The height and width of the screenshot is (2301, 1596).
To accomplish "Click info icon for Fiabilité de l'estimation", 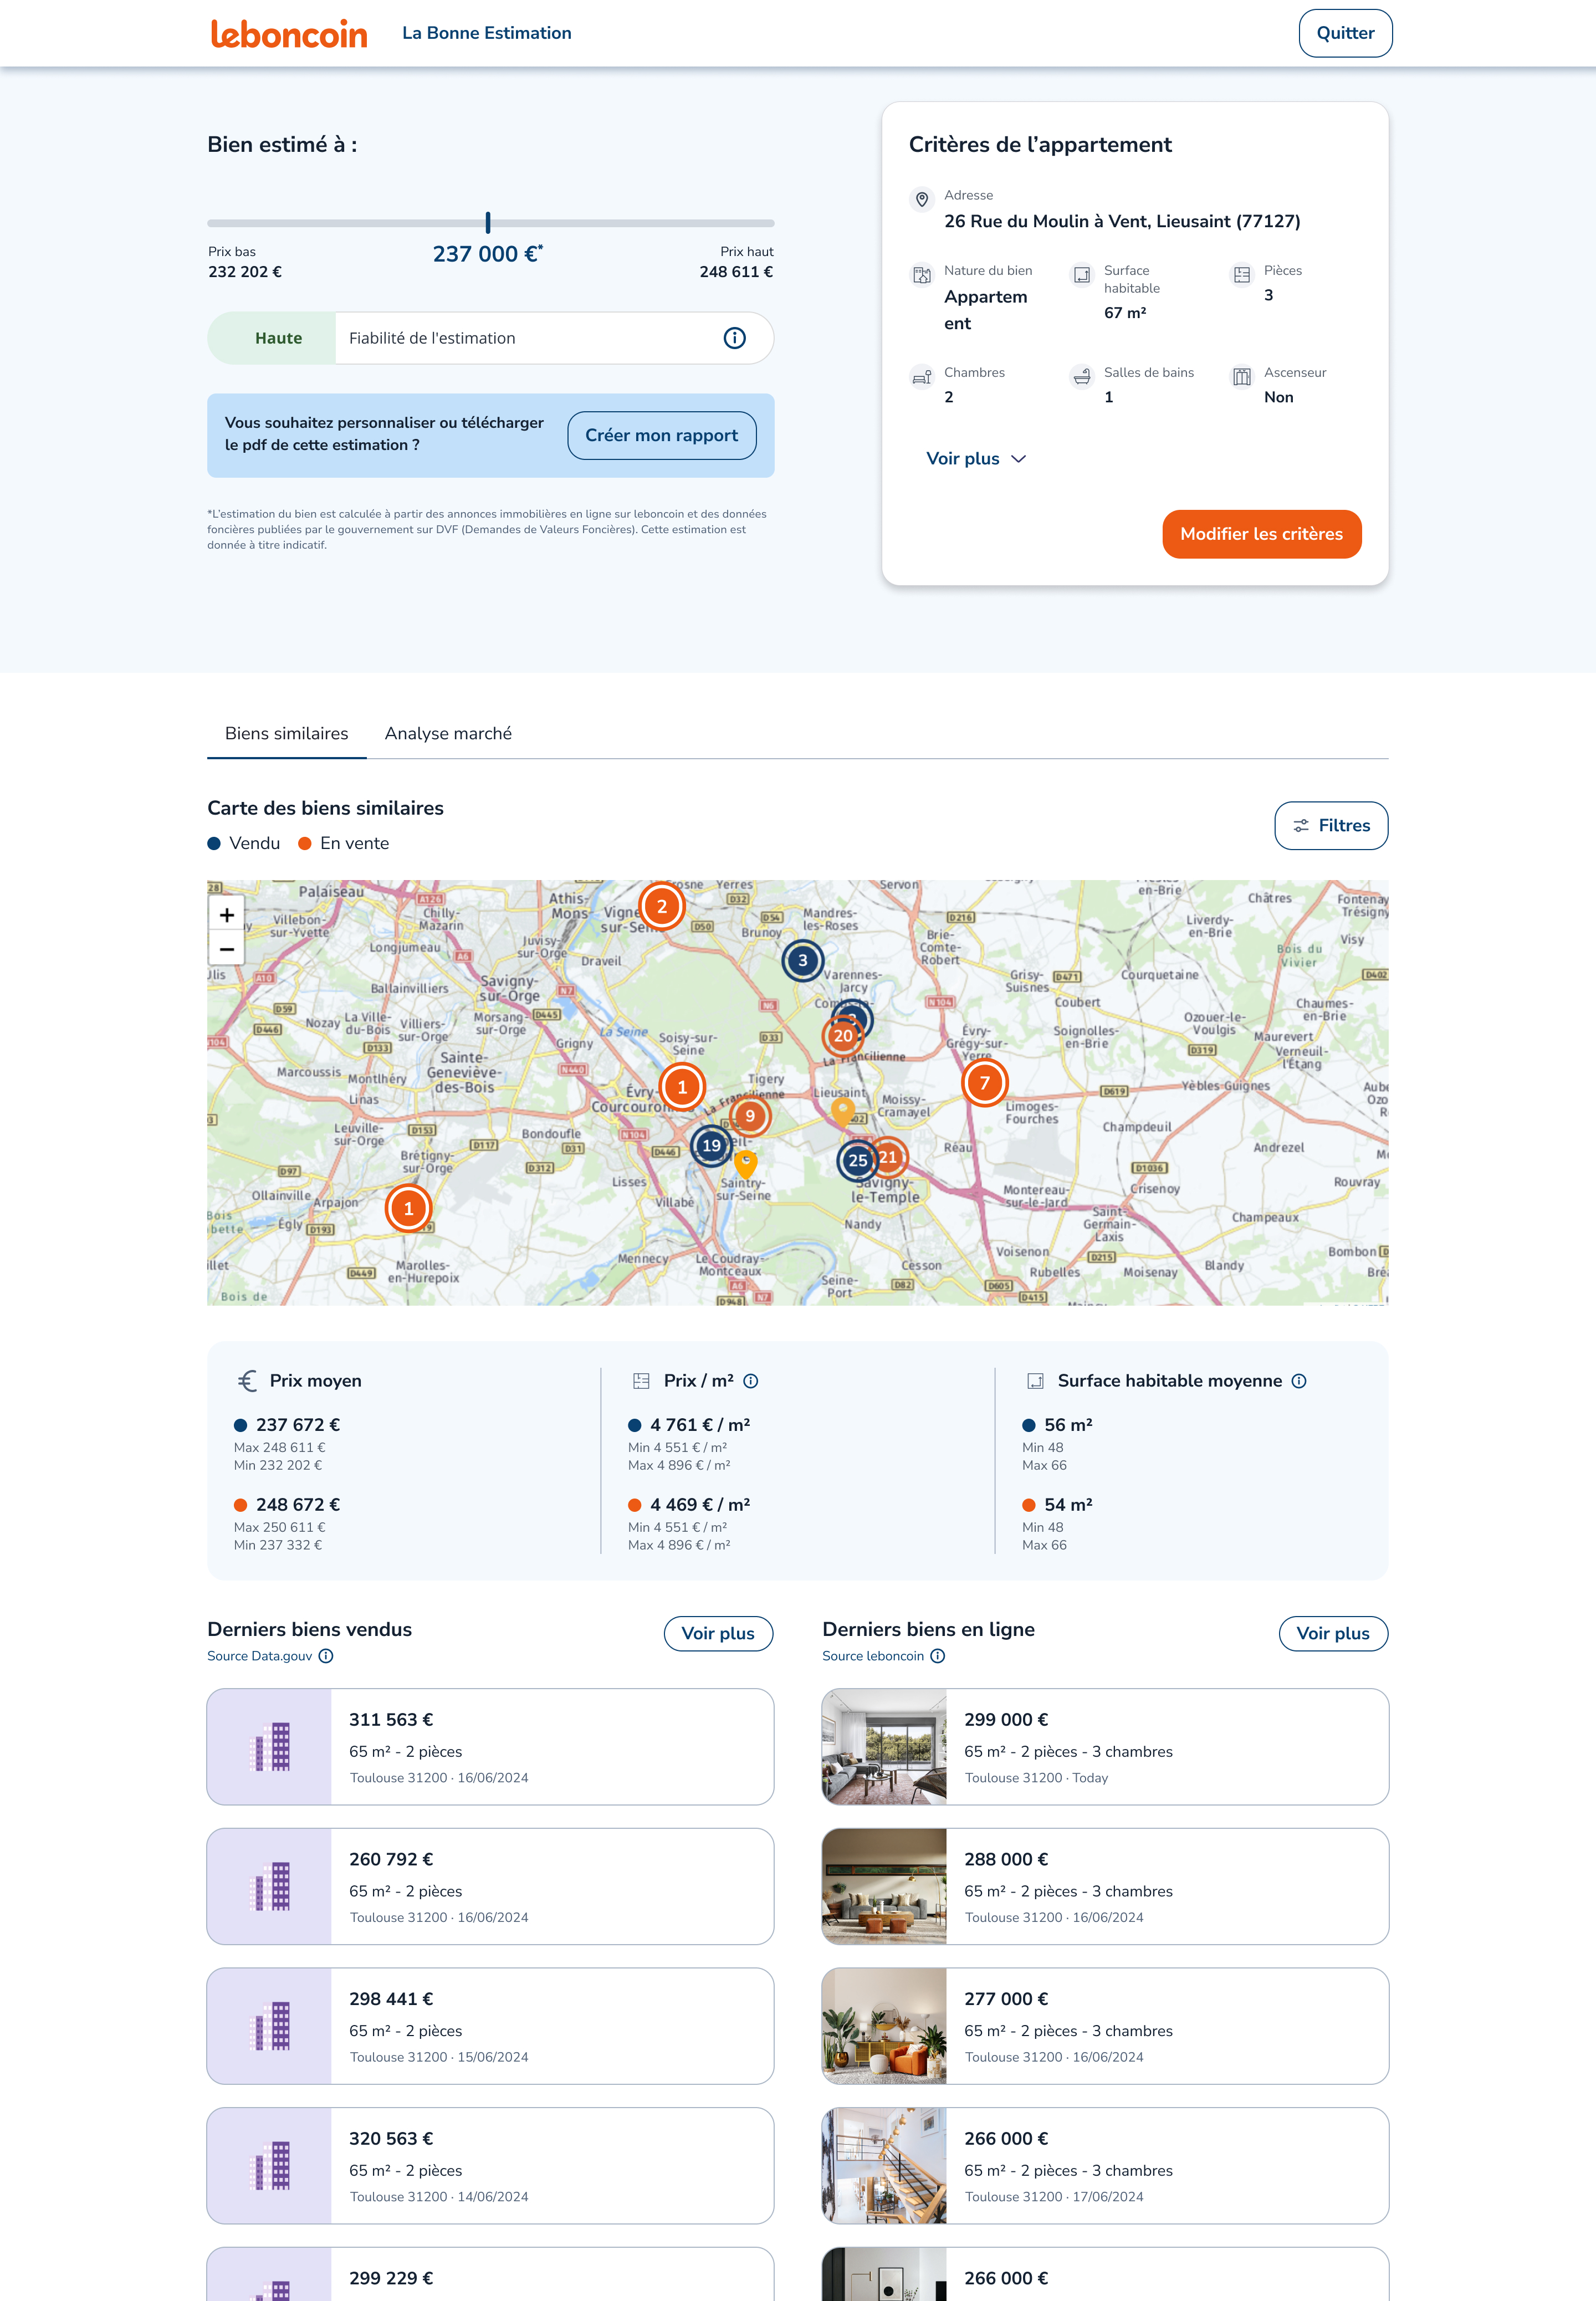I will coord(734,338).
